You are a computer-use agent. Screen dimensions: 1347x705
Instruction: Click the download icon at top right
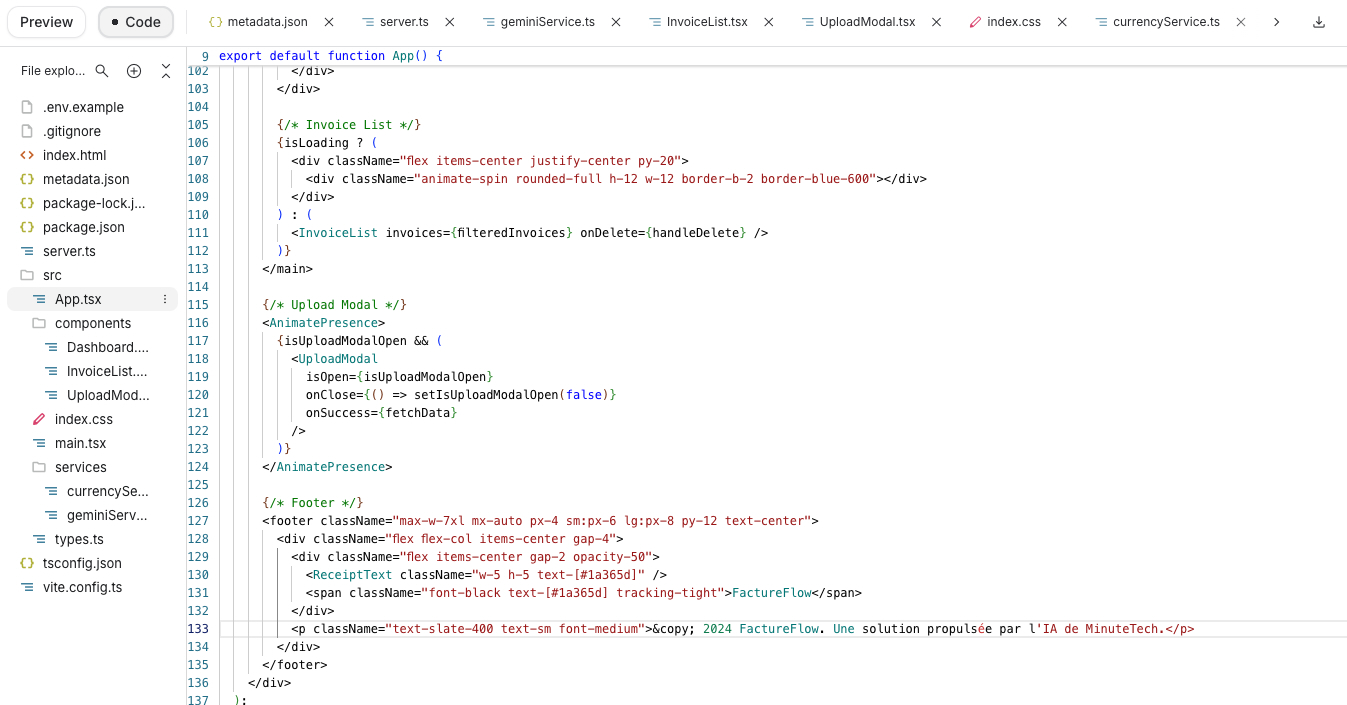(x=1319, y=22)
